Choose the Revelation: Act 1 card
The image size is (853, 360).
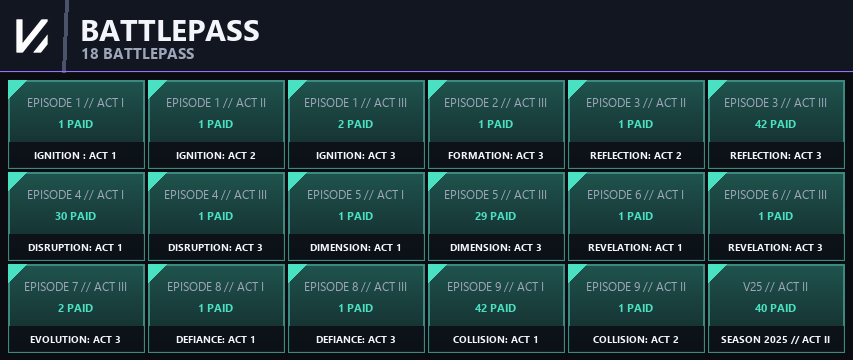click(x=636, y=216)
